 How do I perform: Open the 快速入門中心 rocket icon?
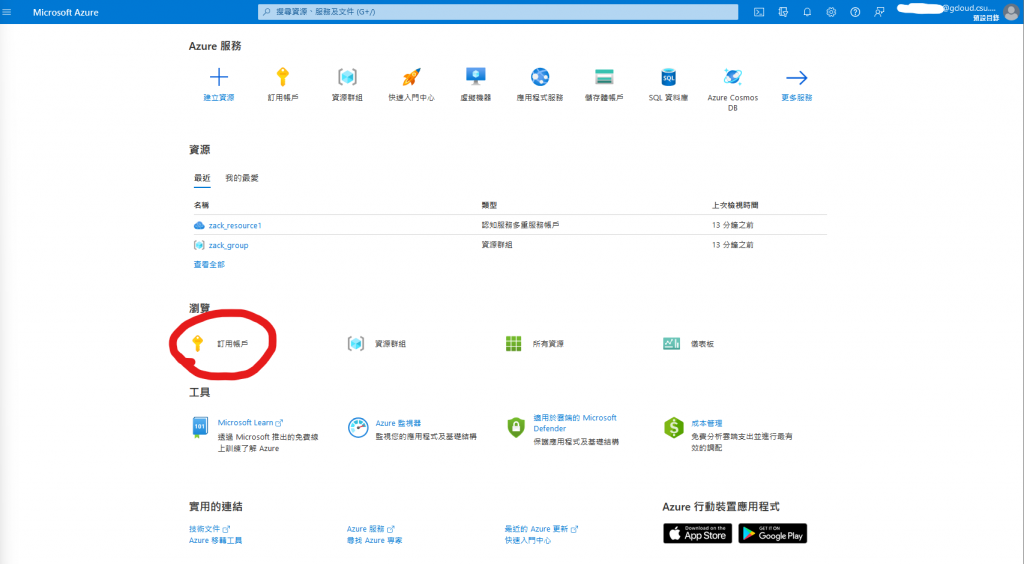411,77
